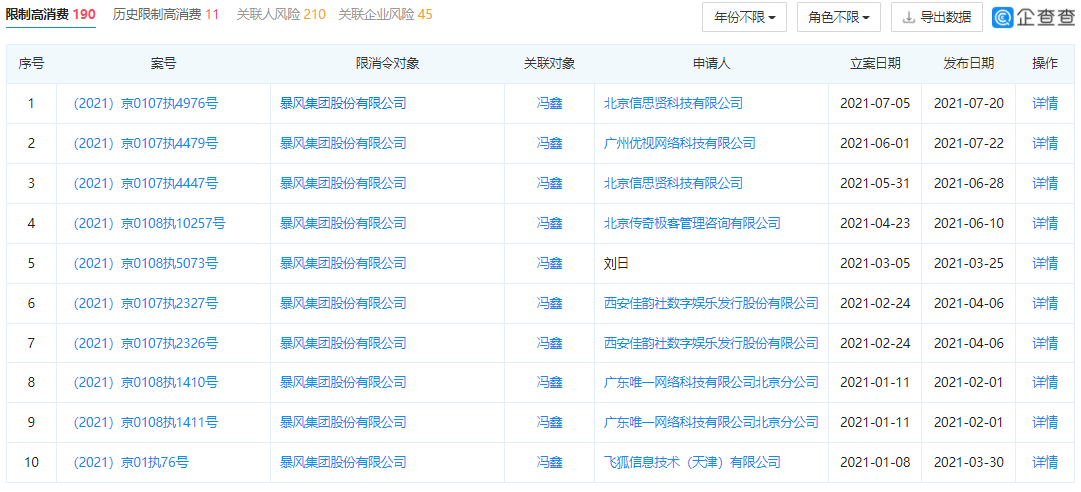The height and width of the screenshot is (492, 1081).
Task: Open 西安佳韵社数字娱乐发行股份有限公司 in row 6
Action: [x=711, y=303]
